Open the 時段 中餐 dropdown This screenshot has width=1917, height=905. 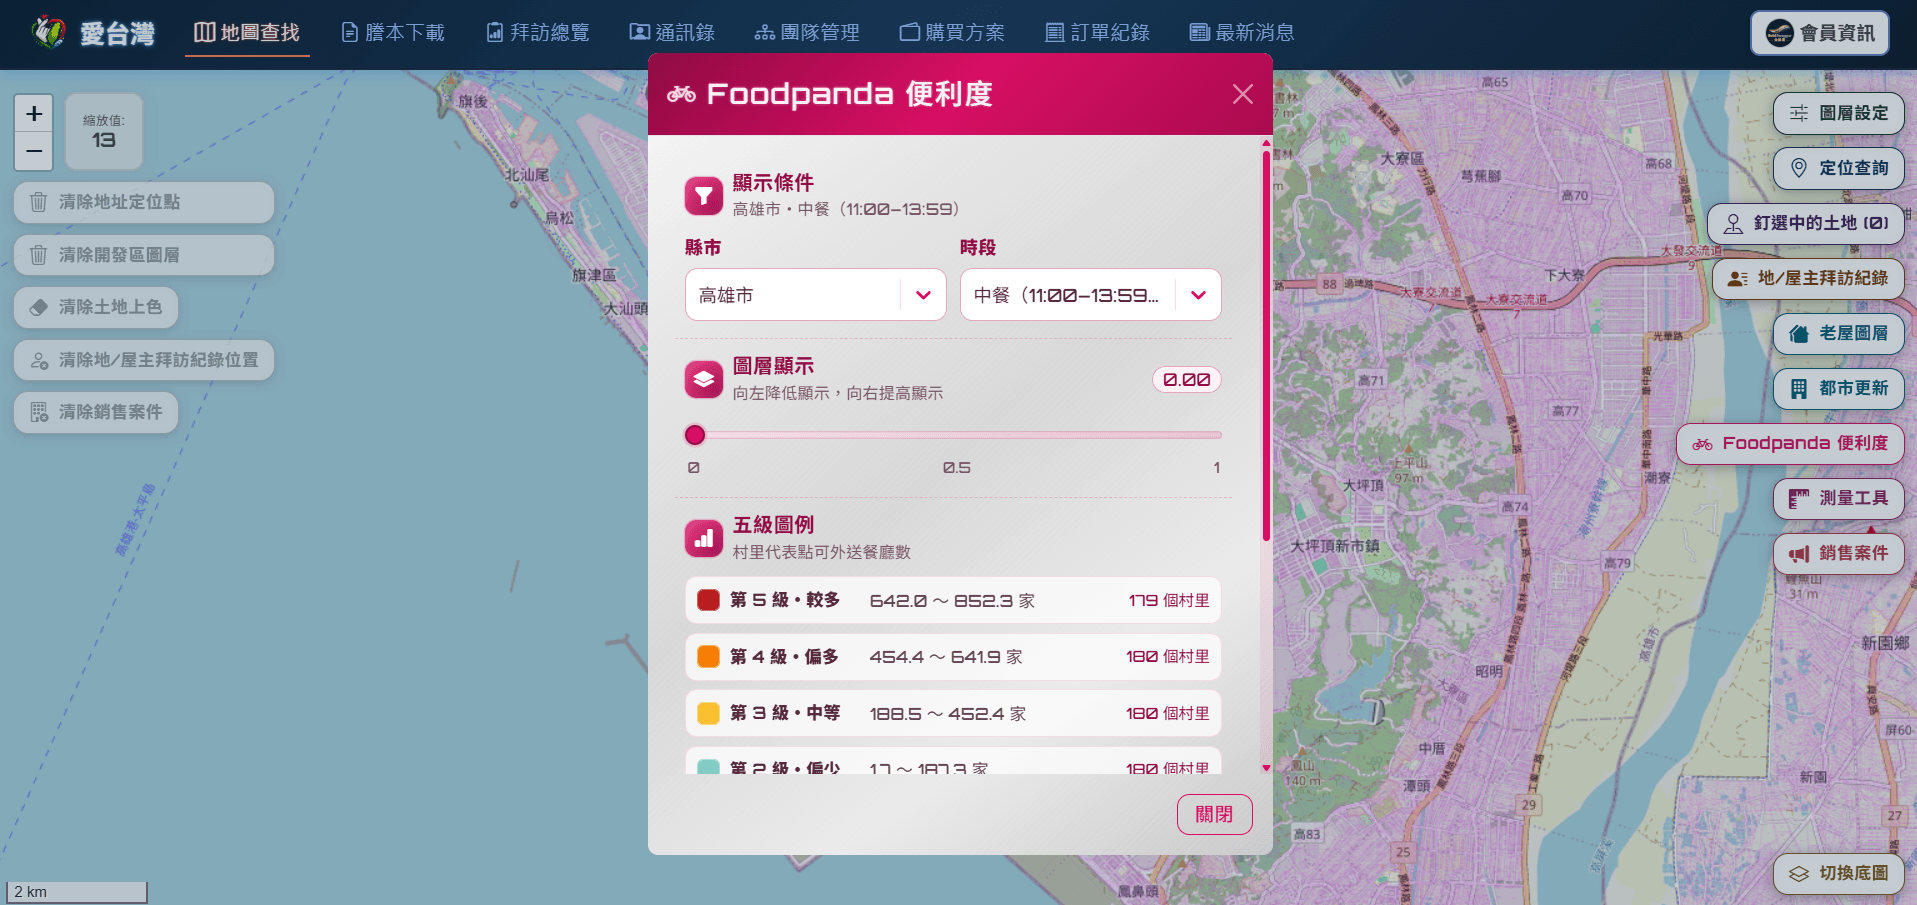coord(1091,295)
